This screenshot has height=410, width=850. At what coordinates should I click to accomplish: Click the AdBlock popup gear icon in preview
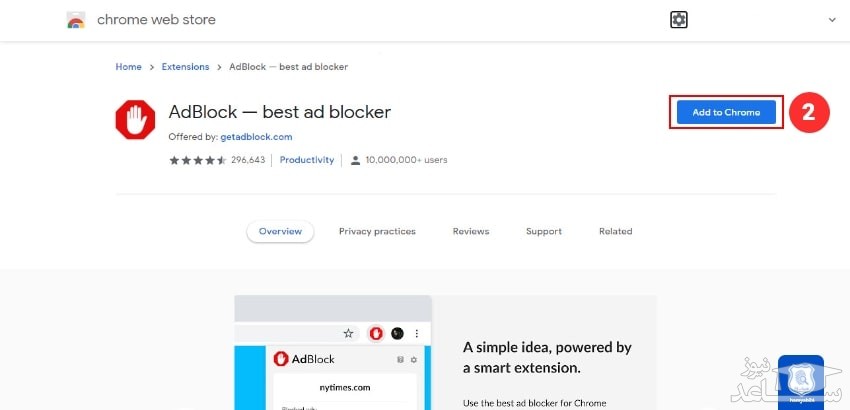point(414,359)
